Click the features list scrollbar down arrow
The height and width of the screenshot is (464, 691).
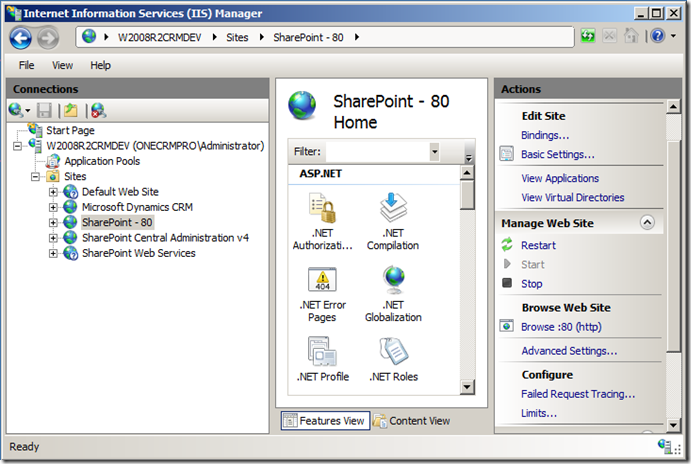467,386
